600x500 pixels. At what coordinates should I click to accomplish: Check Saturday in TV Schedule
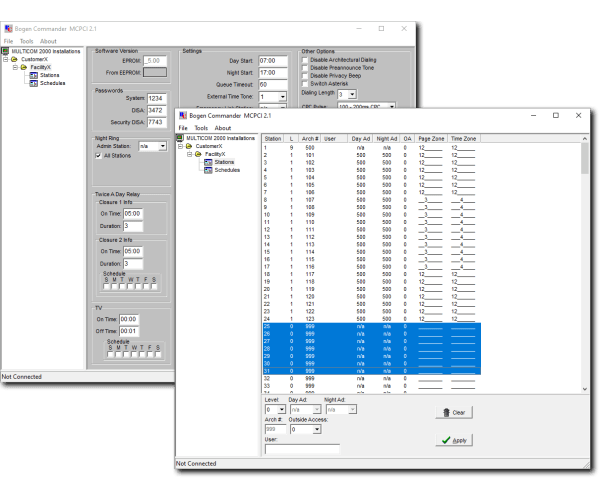click(158, 355)
